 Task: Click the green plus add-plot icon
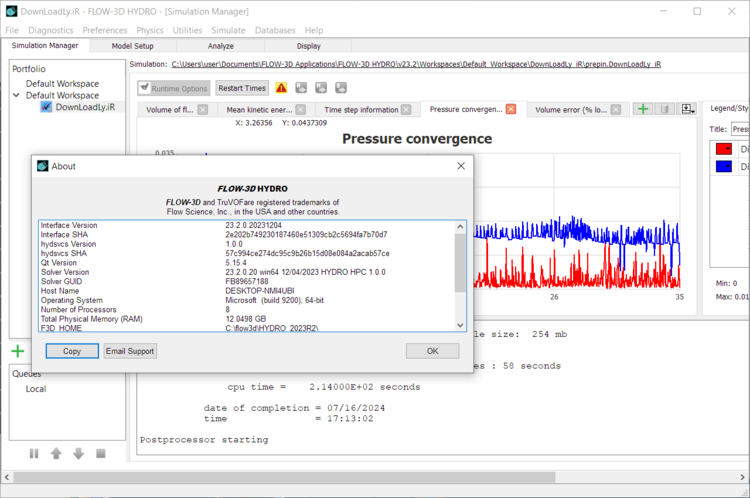643,109
